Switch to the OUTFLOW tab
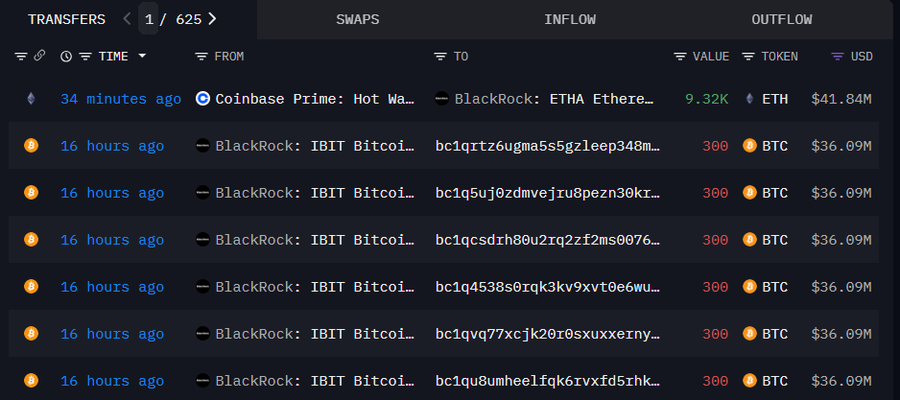This screenshot has height=400, width=900. [x=782, y=19]
